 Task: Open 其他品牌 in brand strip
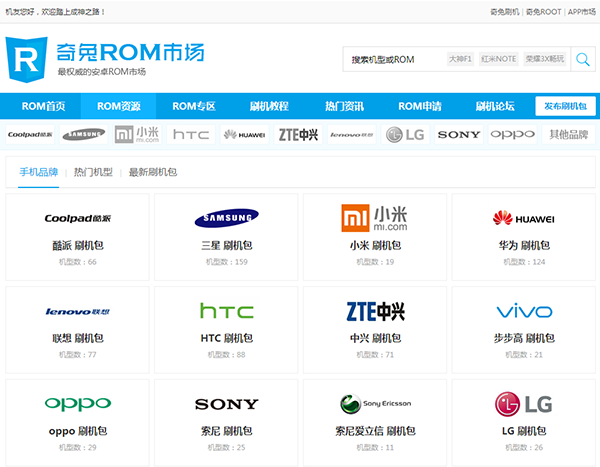point(569,135)
